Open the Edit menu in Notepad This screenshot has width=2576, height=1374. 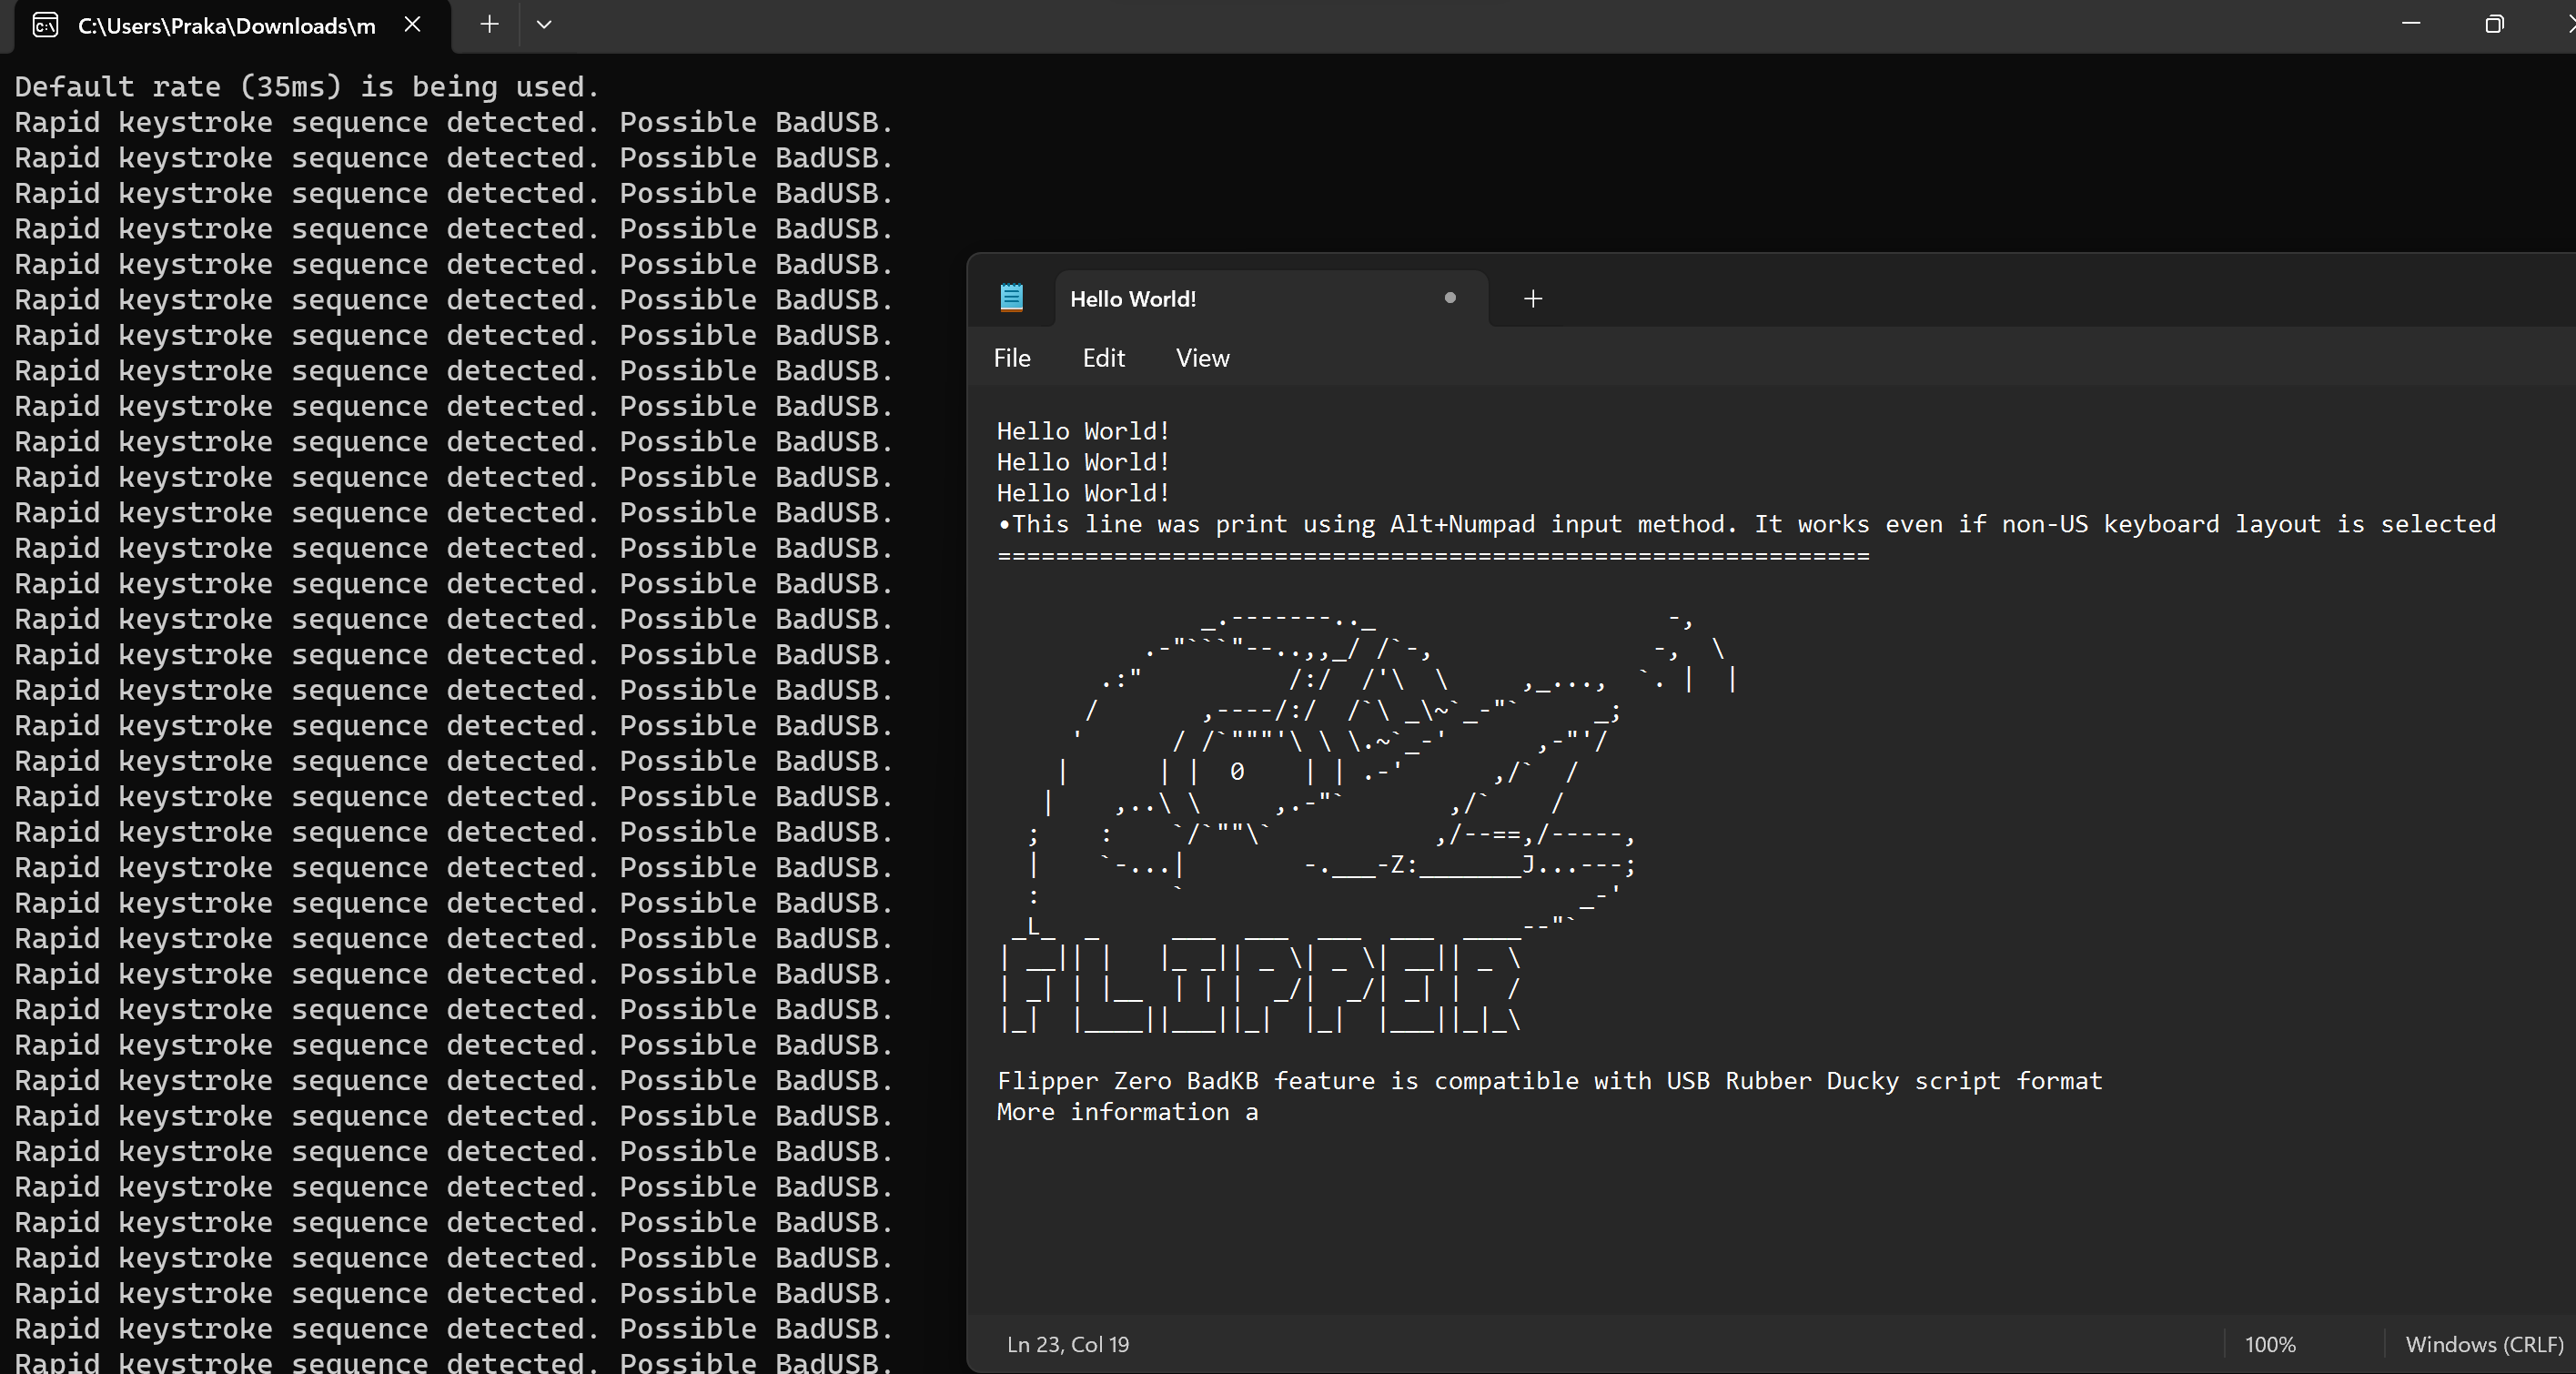click(1103, 358)
